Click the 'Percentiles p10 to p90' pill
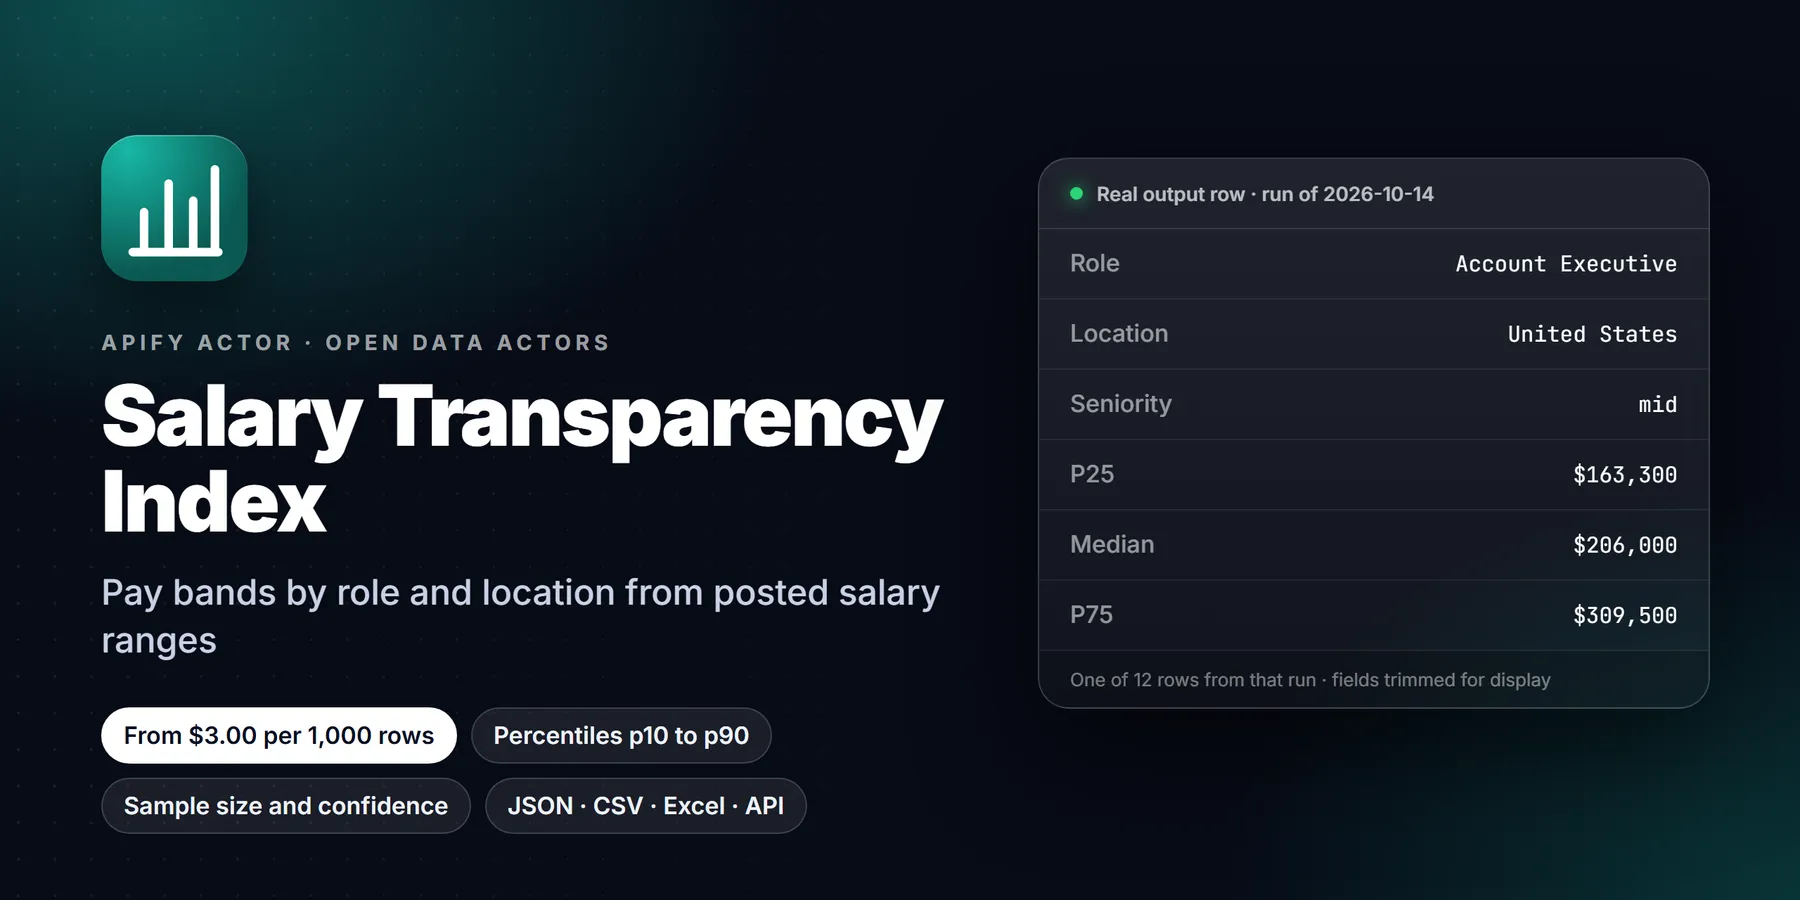The height and width of the screenshot is (900, 1800). coord(621,736)
